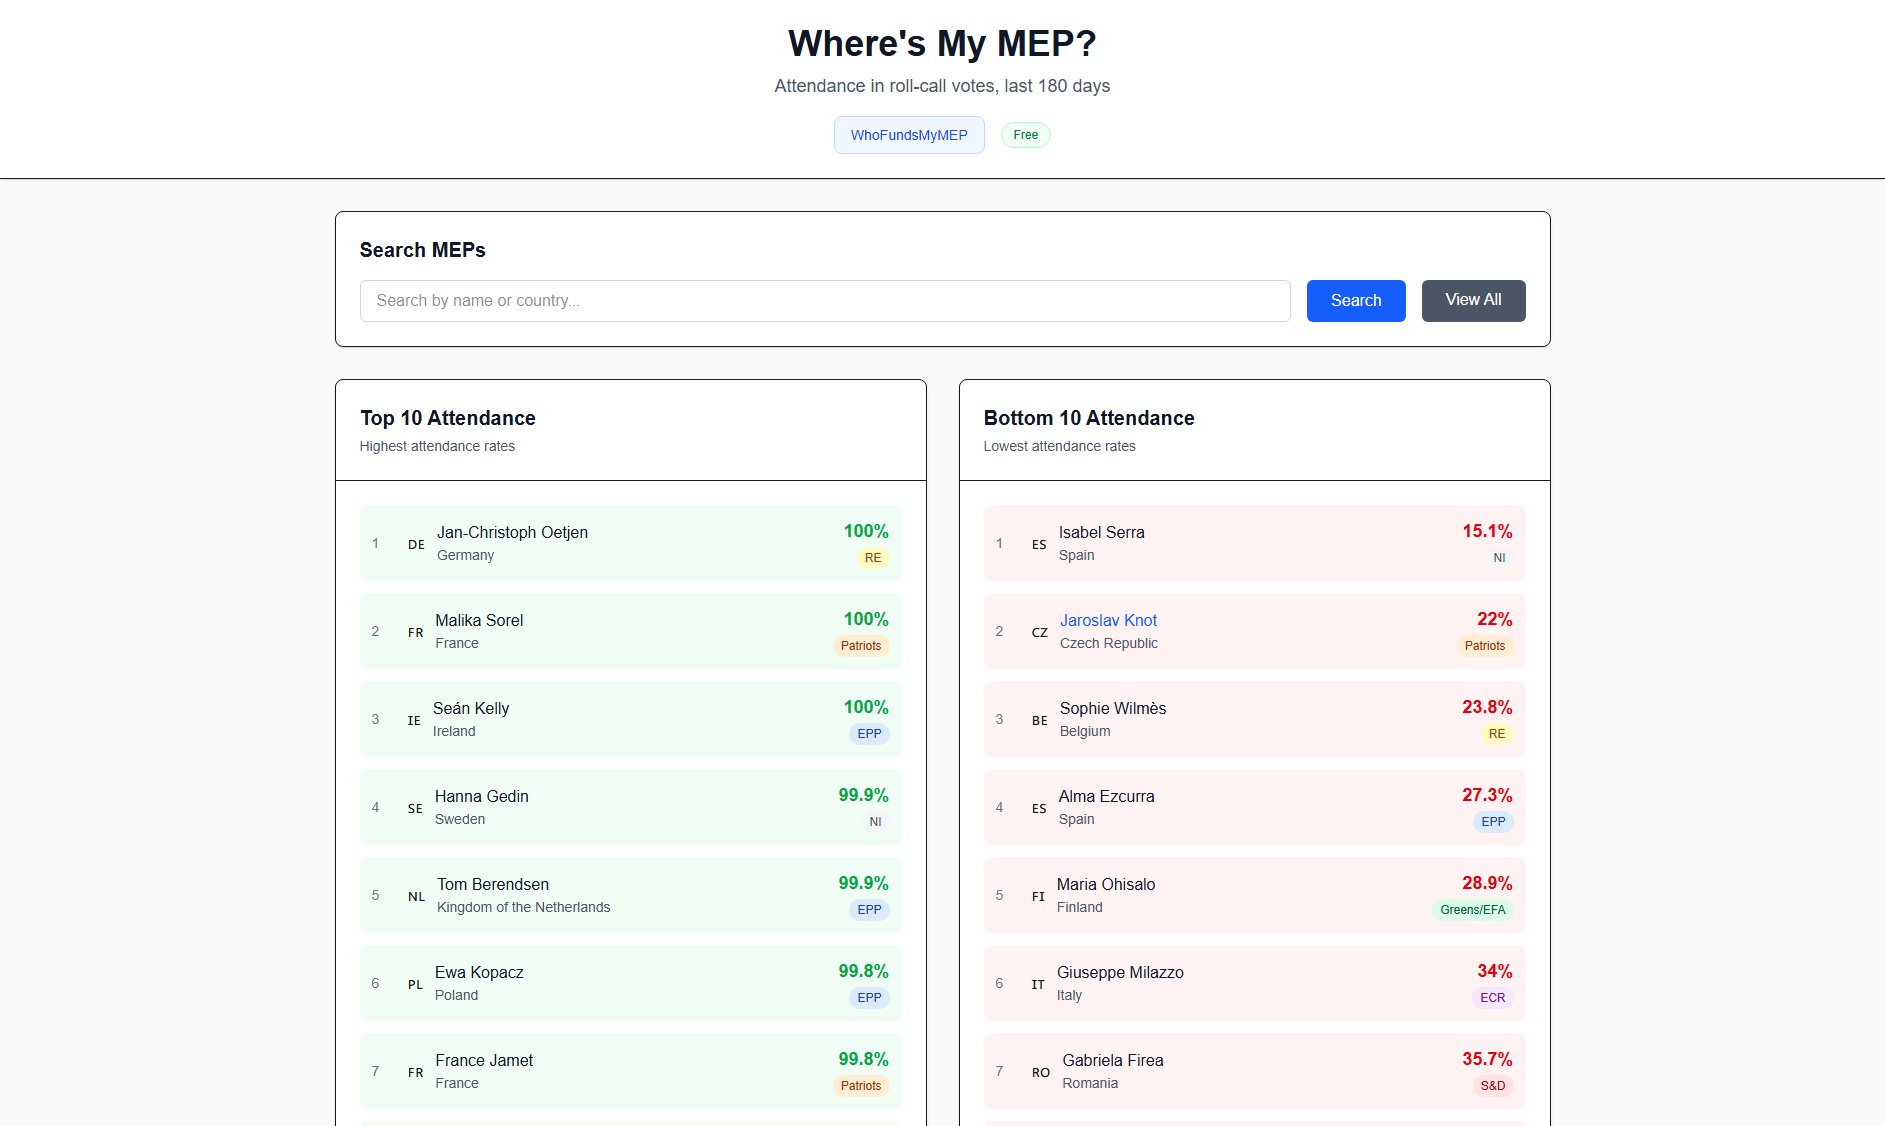Select Malika Sorel in the top list
The height and width of the screenshot is (1126, 1885).
click(x=479, y=620)
